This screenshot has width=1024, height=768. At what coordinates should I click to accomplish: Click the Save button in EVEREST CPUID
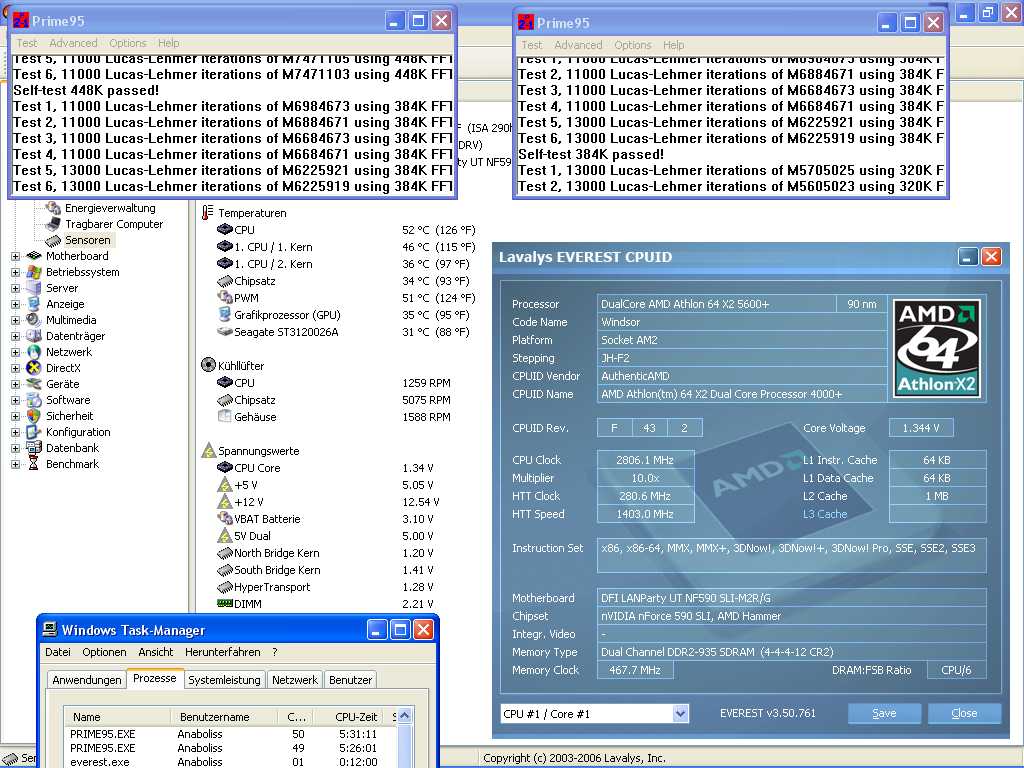[x=884, y=713]
